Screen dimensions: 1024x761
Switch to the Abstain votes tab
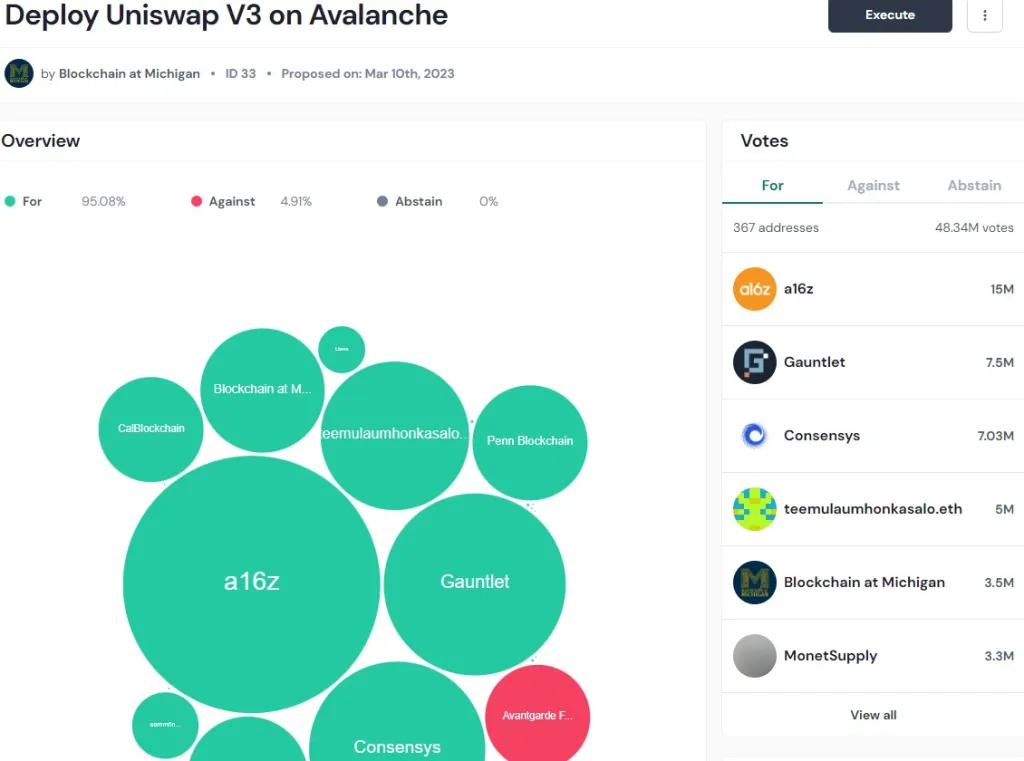coord(974,186)
